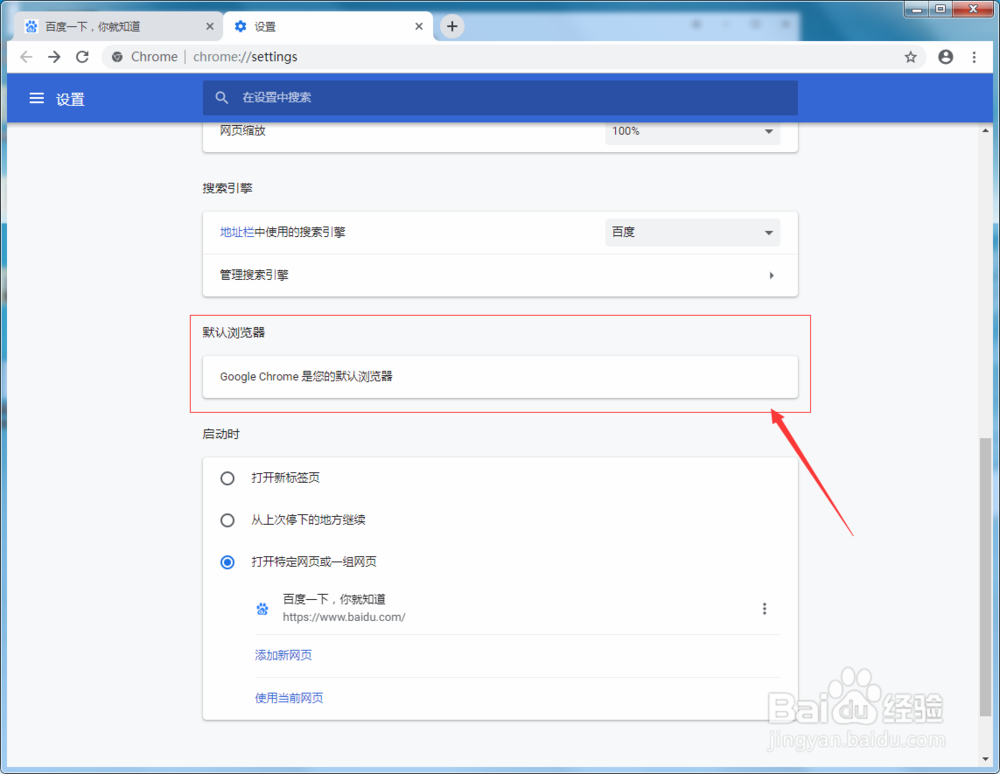Screen dimensions: 1000x774
Task: Select 打开新标签页 radio option
Action: click(227, 478)
